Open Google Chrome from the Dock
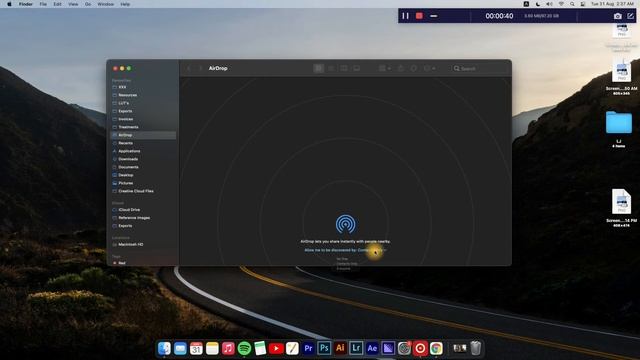Viewport: 640px width, 360px height. tap(436, 348)
